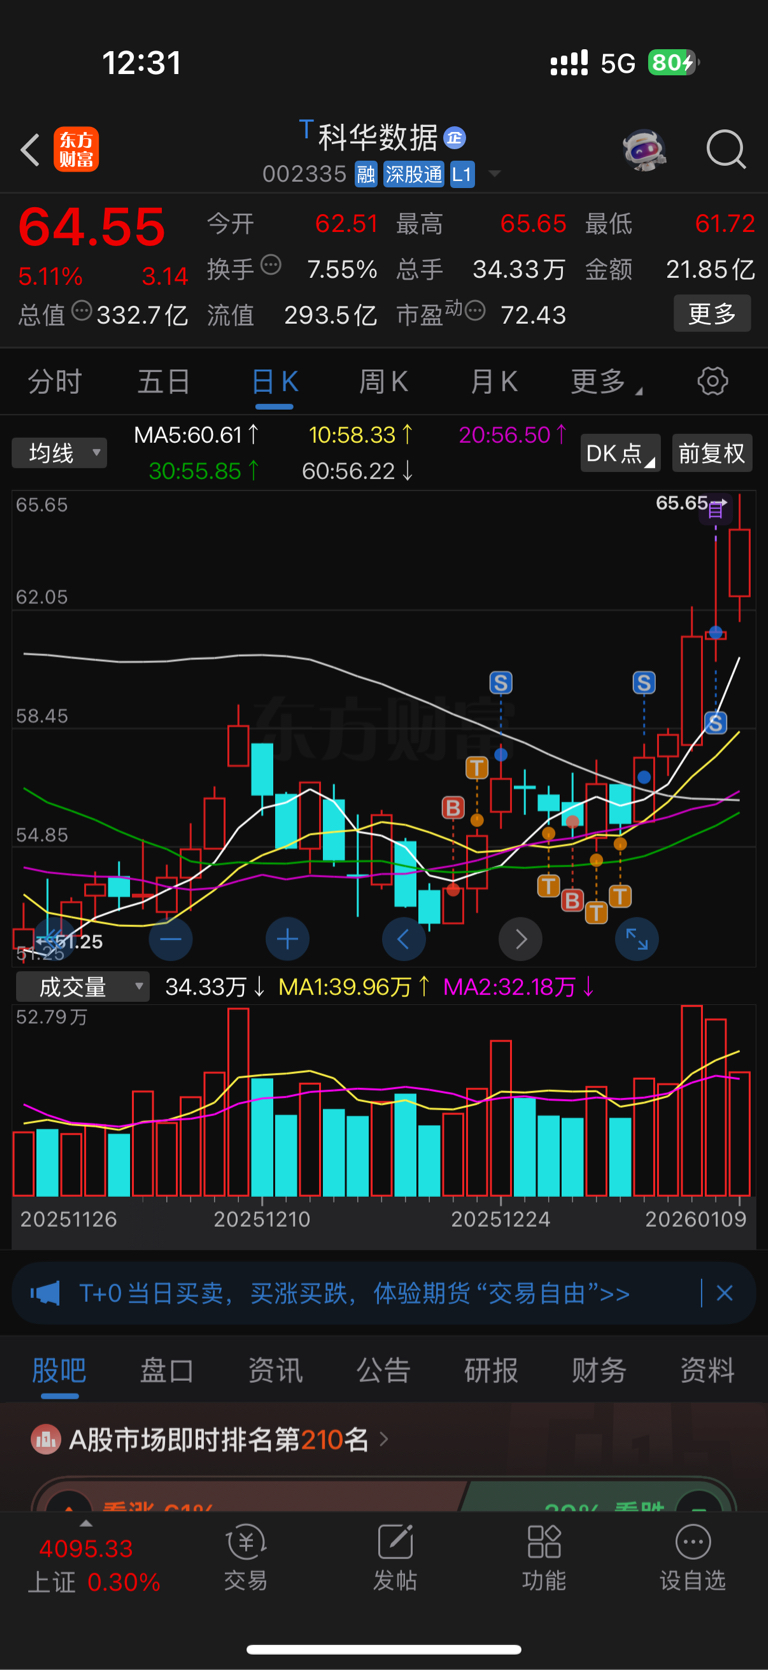The width and height of the screenshot is (768, 1670).
Task: Tap info icon next to 总值
Action: (x=82, y=312)
